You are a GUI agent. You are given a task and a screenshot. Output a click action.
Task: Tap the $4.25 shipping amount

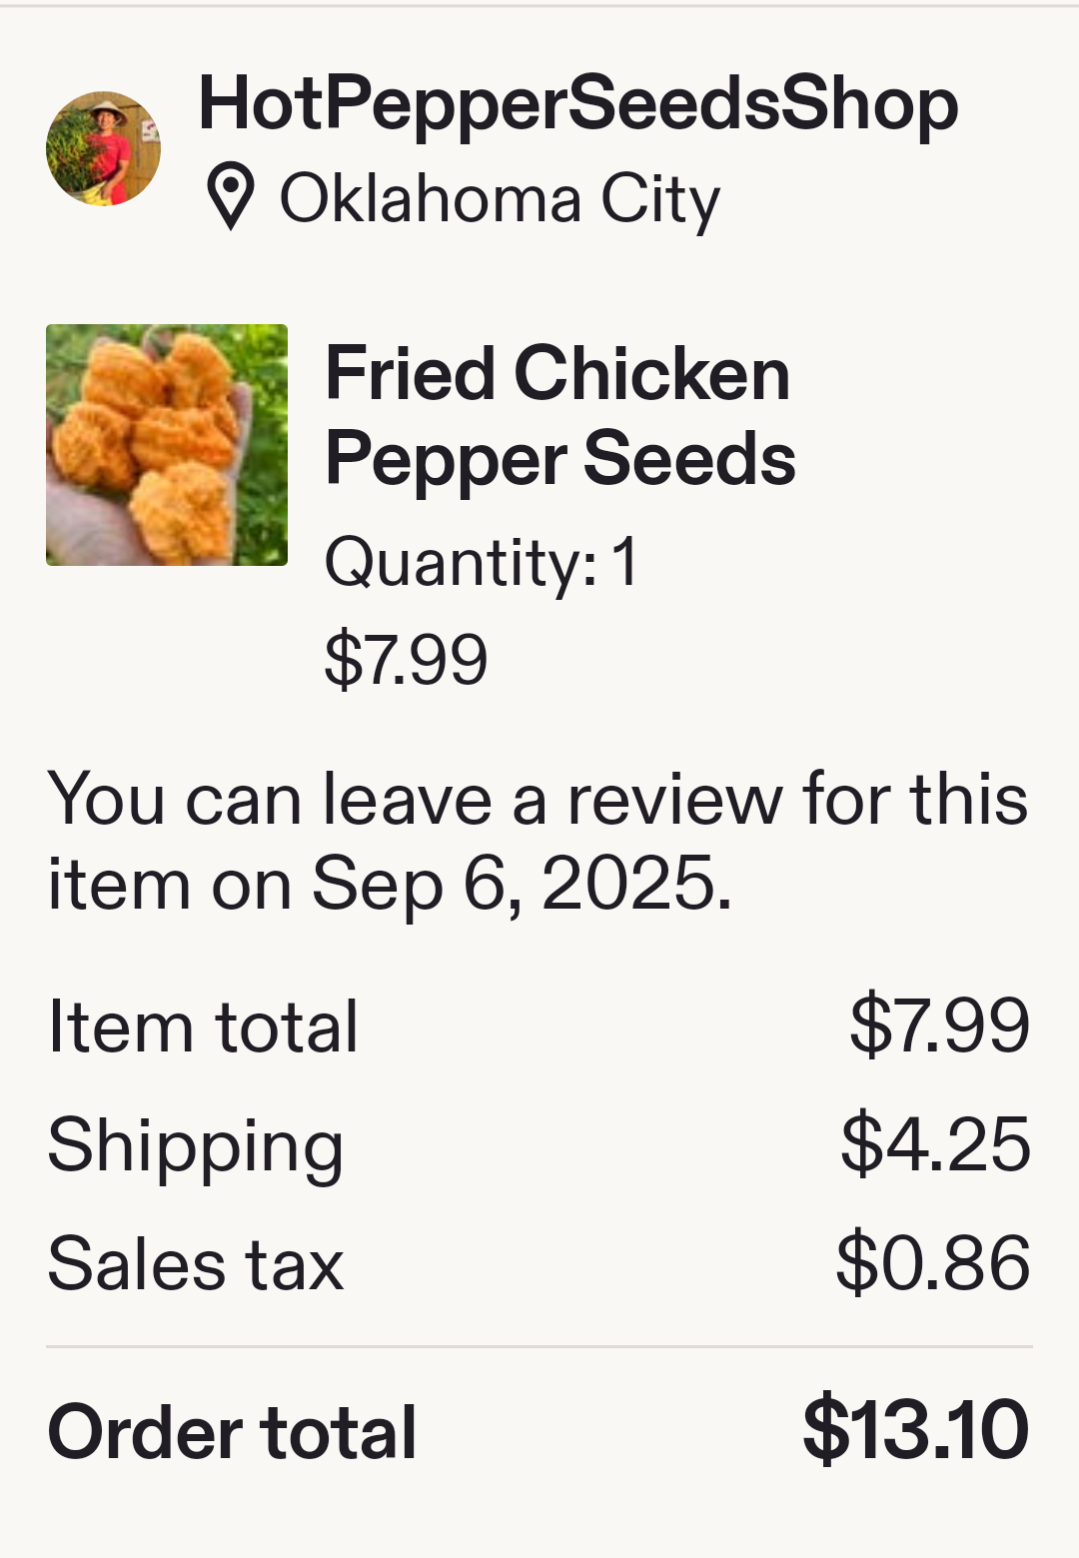[935, 1143]
